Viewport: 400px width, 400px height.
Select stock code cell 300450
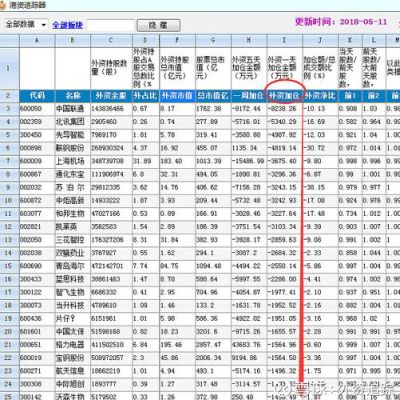pyautogui.click(x=37, y=135)
